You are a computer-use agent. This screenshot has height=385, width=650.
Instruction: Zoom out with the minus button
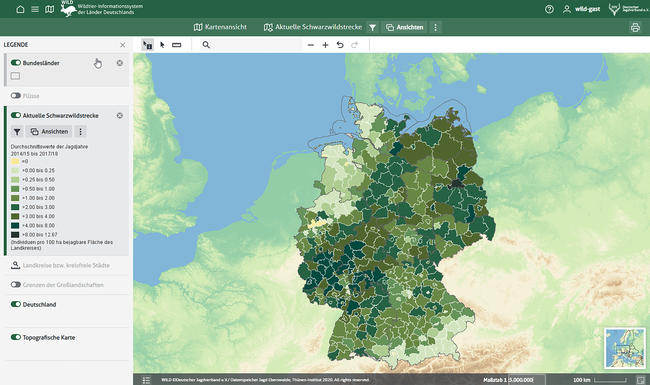[311, 45]
